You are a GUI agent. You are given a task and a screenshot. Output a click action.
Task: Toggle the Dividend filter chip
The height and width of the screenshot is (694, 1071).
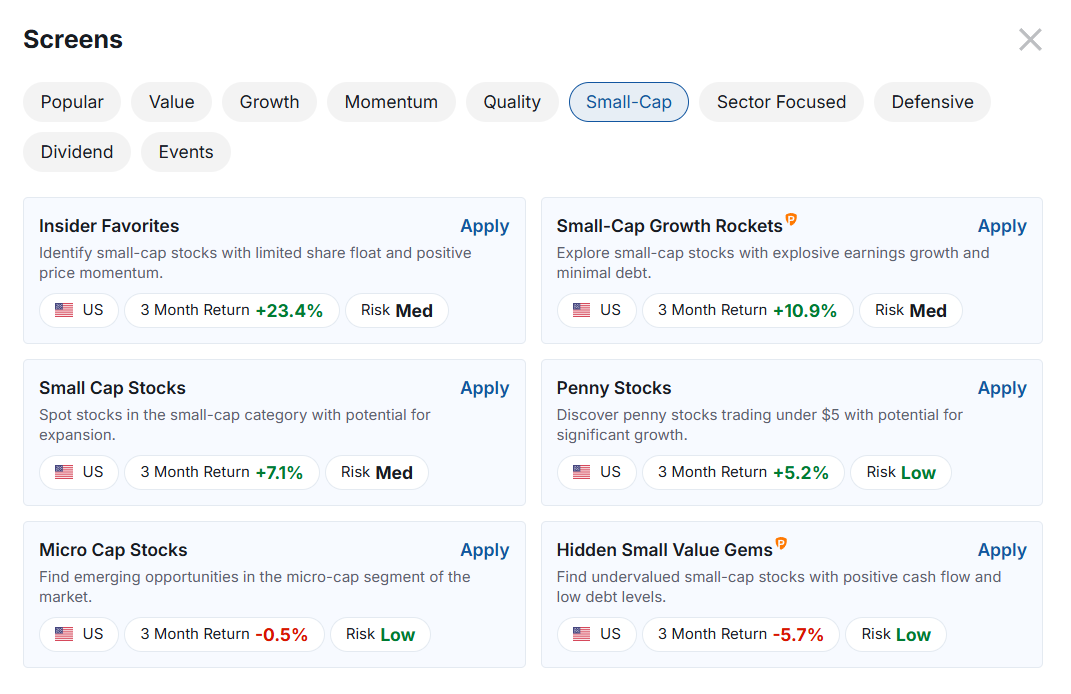pos(76,151)
